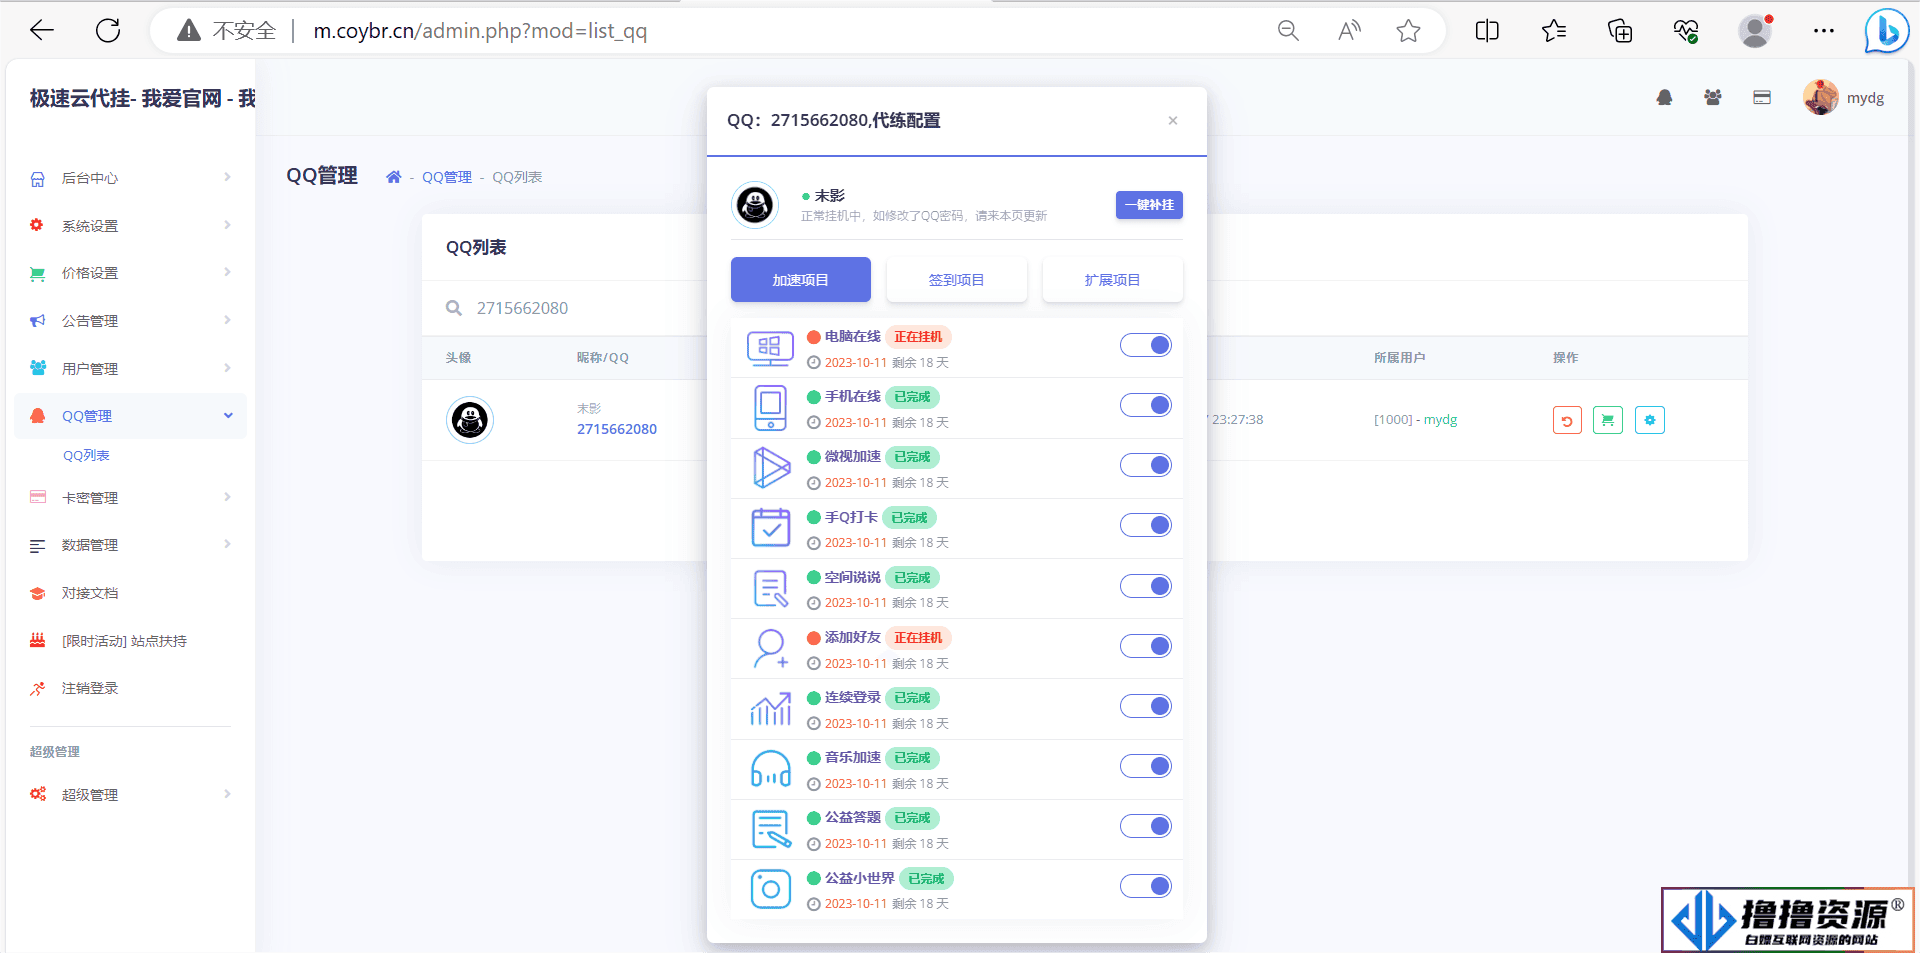Toggle the 公益答题 switch
This screenshot has height=953, width=1920.
click(x=1146, y=826)
